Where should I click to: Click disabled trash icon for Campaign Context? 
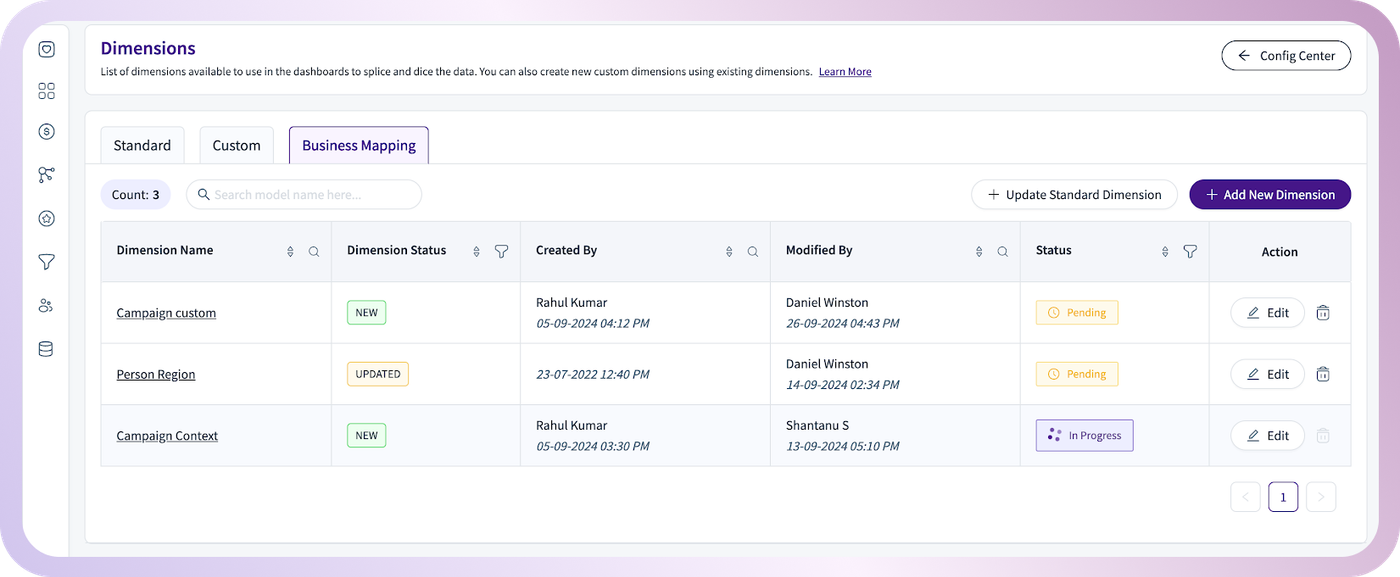point(1323,436)
